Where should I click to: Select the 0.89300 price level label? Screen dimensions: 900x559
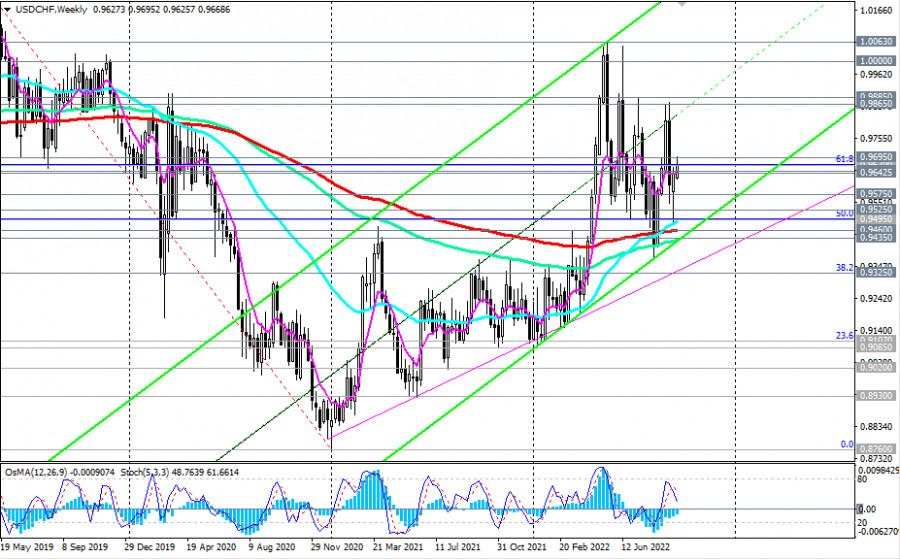pyautogui.click(x=876, y=396)
